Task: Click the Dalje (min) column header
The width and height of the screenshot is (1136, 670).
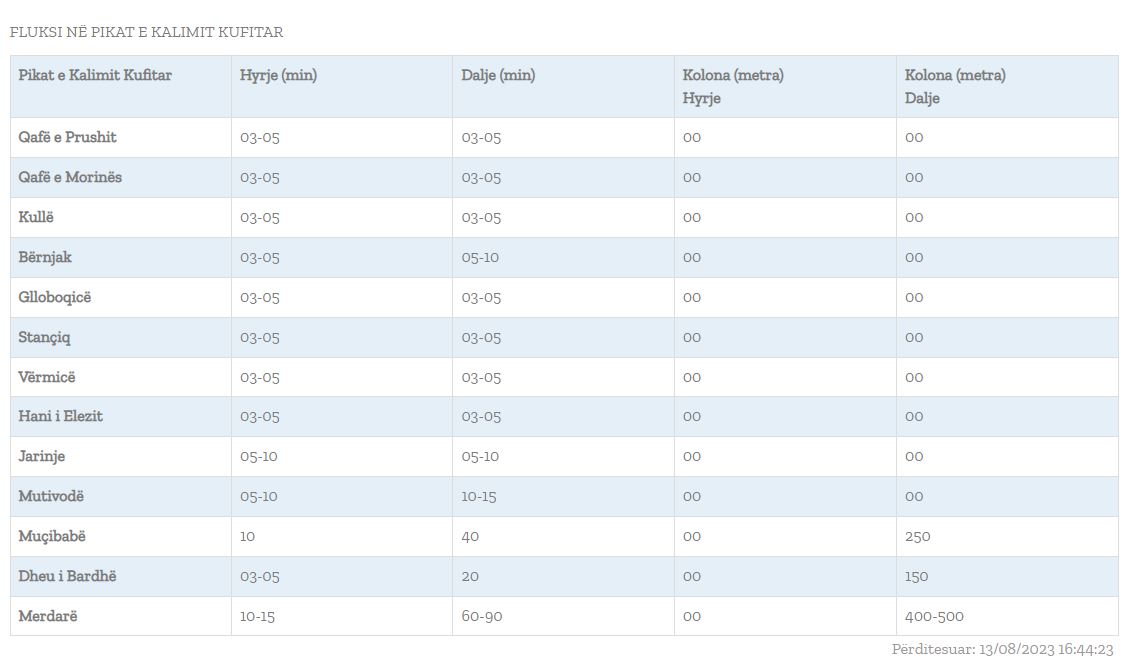Action: (x=498, y=75)
